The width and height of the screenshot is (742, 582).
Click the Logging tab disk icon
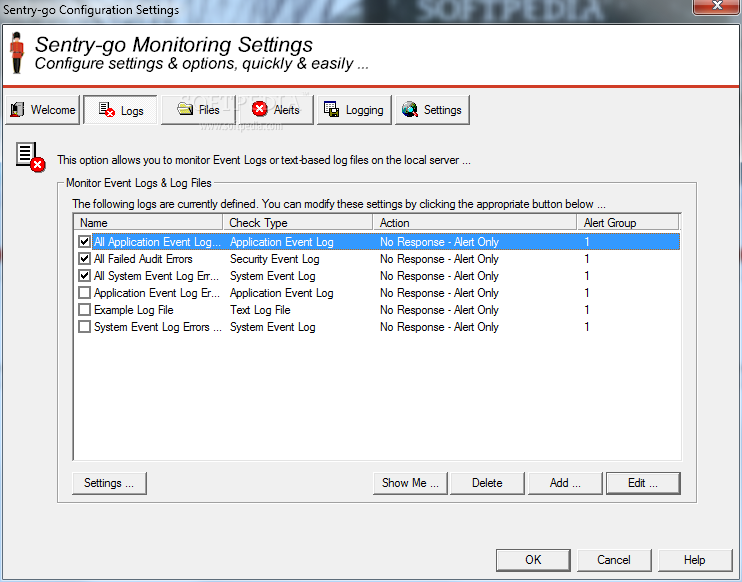[x=331, y=109]
